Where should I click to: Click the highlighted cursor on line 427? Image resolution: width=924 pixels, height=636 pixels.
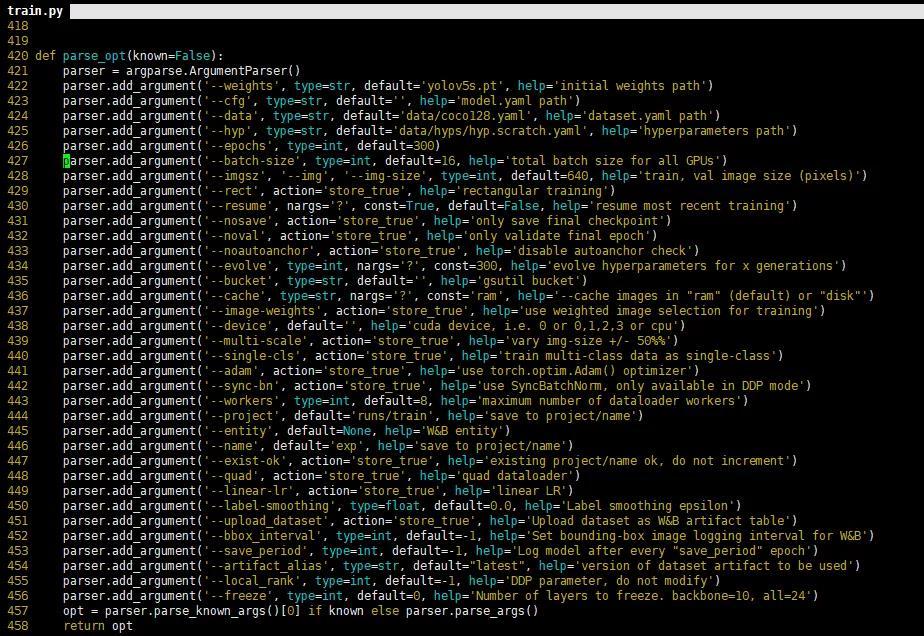pyautogui.click(x=66, y=161)
